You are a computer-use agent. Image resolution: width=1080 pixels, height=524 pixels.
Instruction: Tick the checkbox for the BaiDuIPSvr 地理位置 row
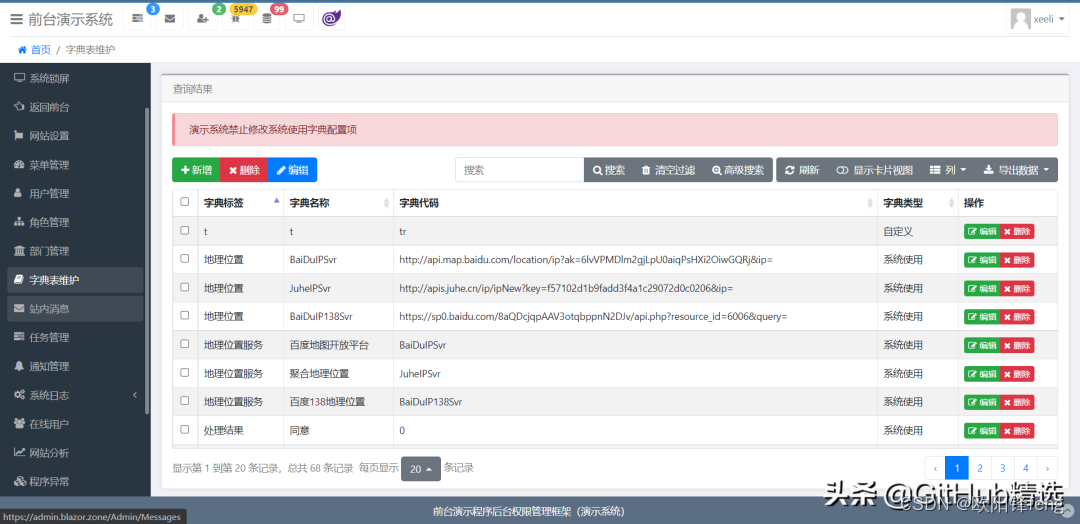(185, 259)
